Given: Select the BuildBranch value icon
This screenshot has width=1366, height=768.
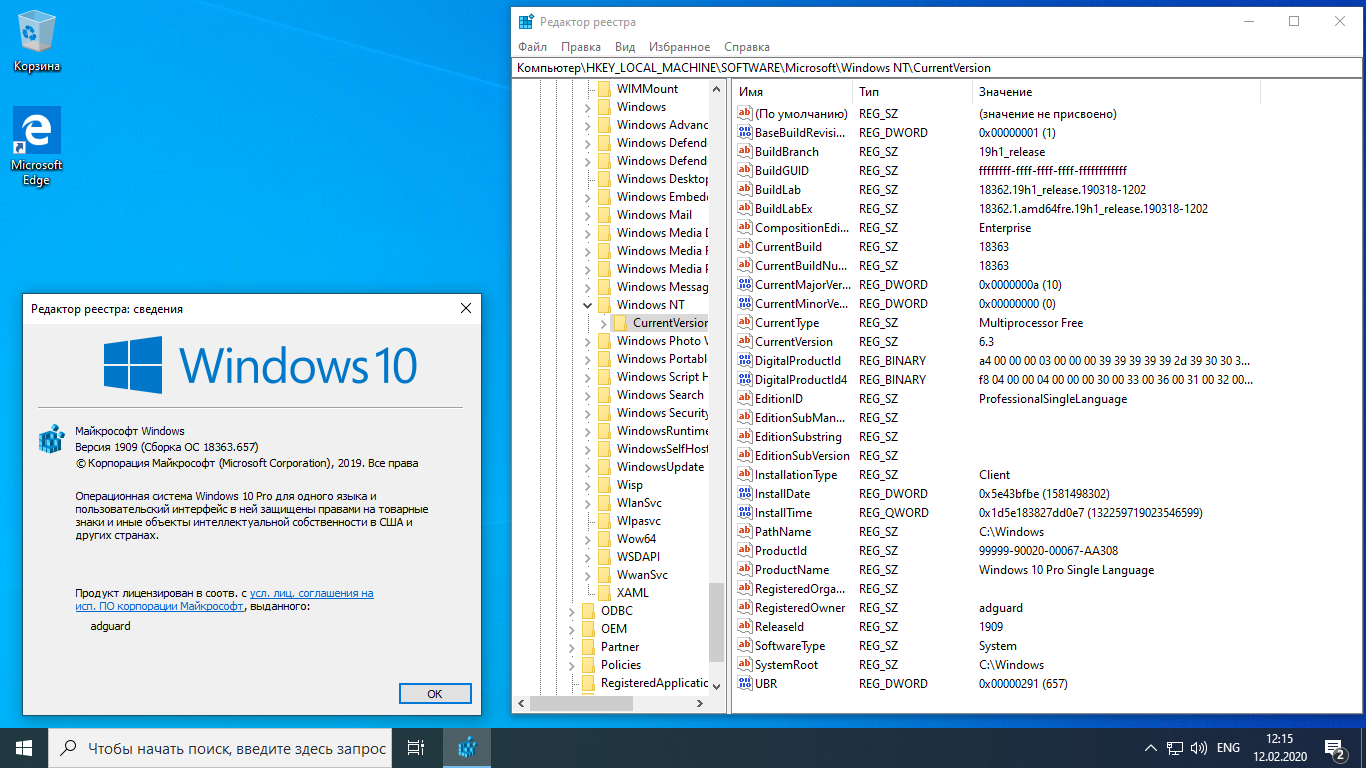Looking at the screenshot, I should [x=745, y=152].
